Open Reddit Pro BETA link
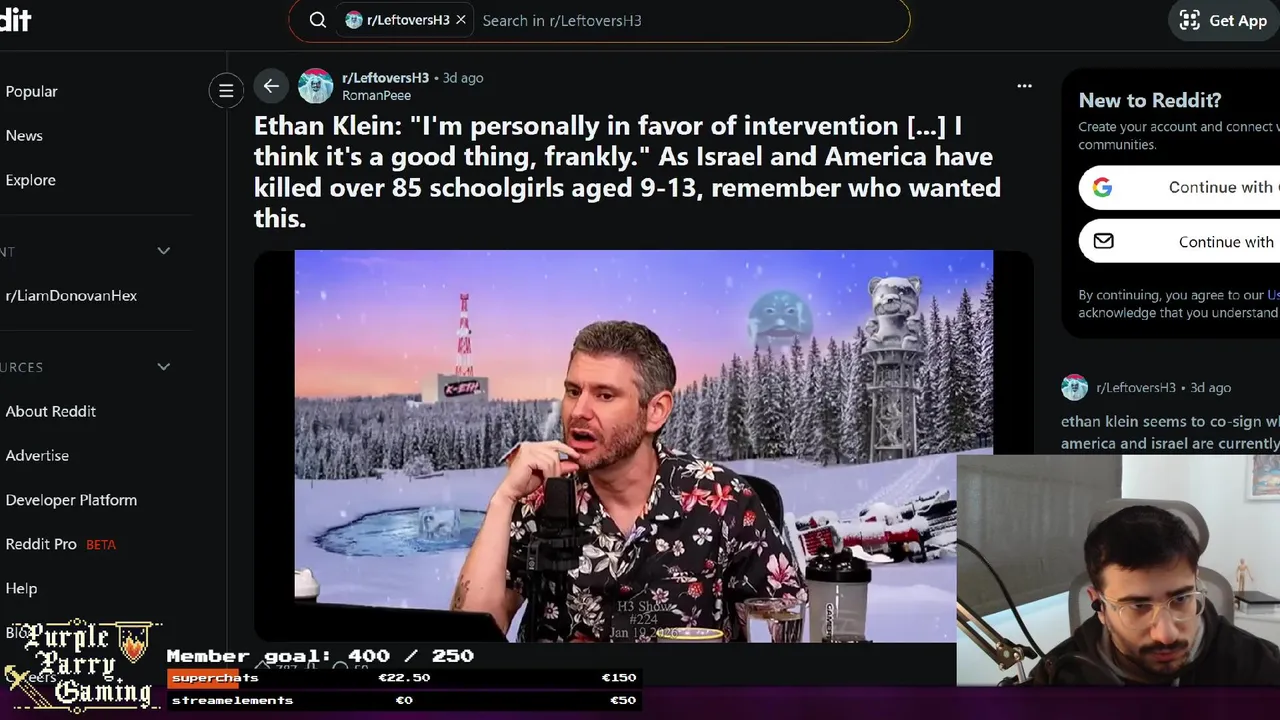The width and height of the screenshot is (1280, 720). click(60, 544)
